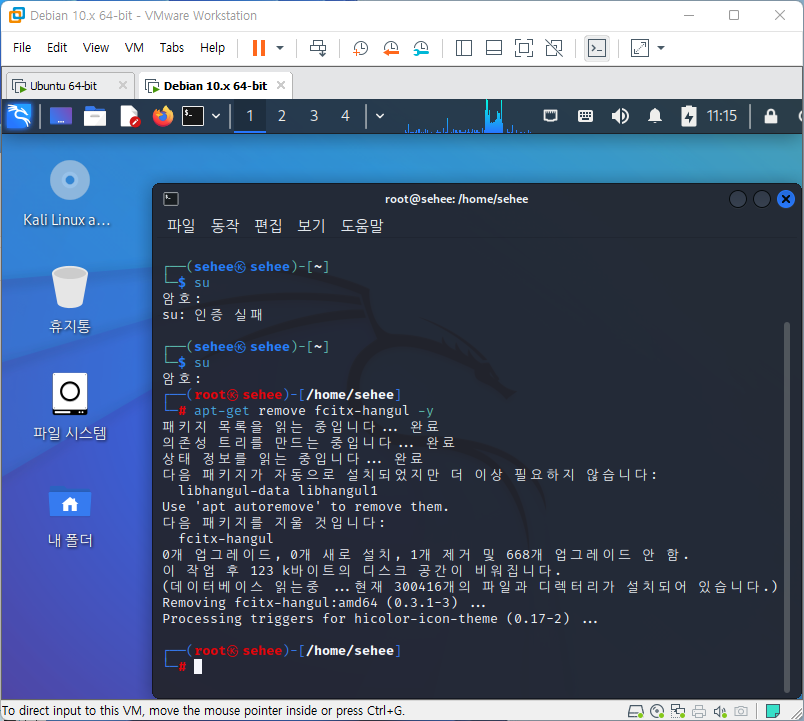804x721 pixels.
Task: Expand the panel window list chevron
Action: (380, 116)
